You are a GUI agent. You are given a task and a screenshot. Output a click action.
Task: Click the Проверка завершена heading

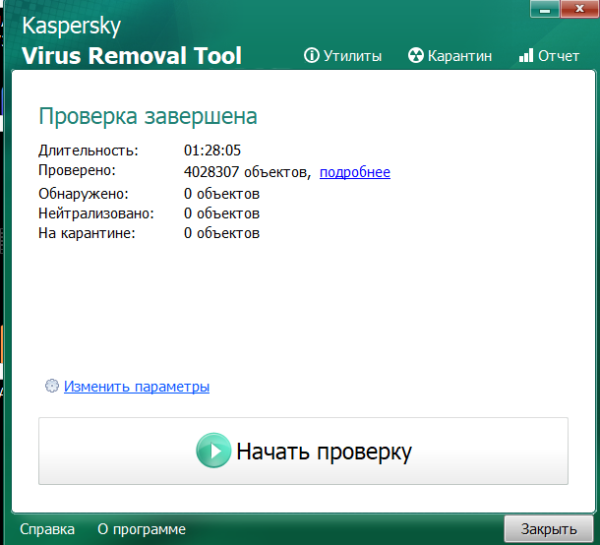pos(148,116)
